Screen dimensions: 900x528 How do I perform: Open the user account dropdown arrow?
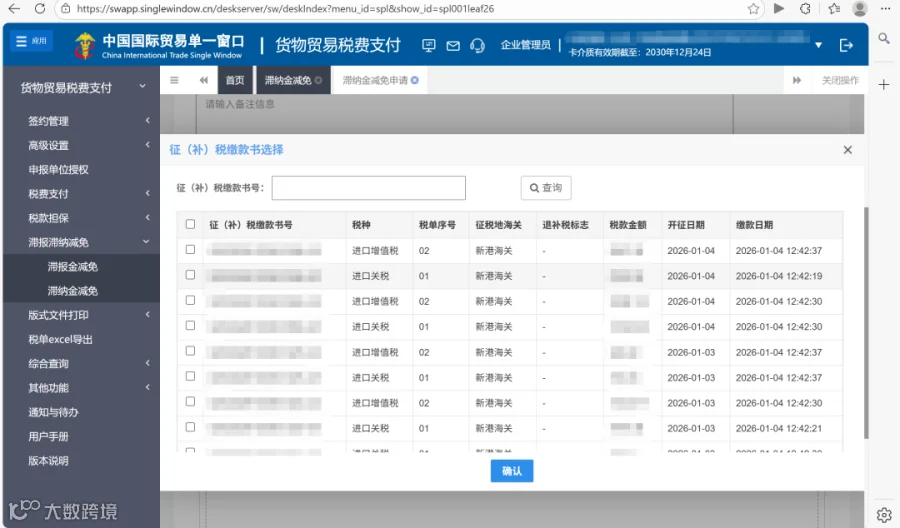818,45
